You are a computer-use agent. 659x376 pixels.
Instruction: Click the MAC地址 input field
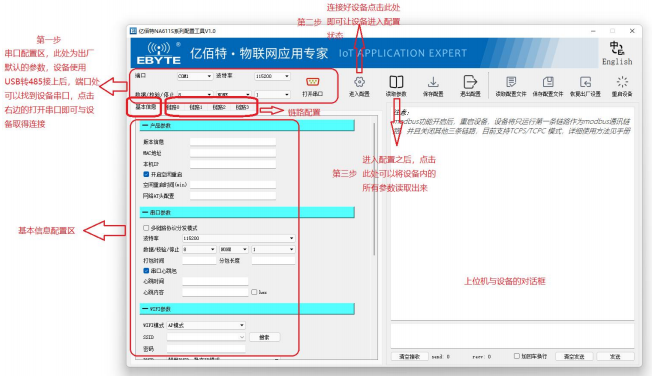[233, 153]
